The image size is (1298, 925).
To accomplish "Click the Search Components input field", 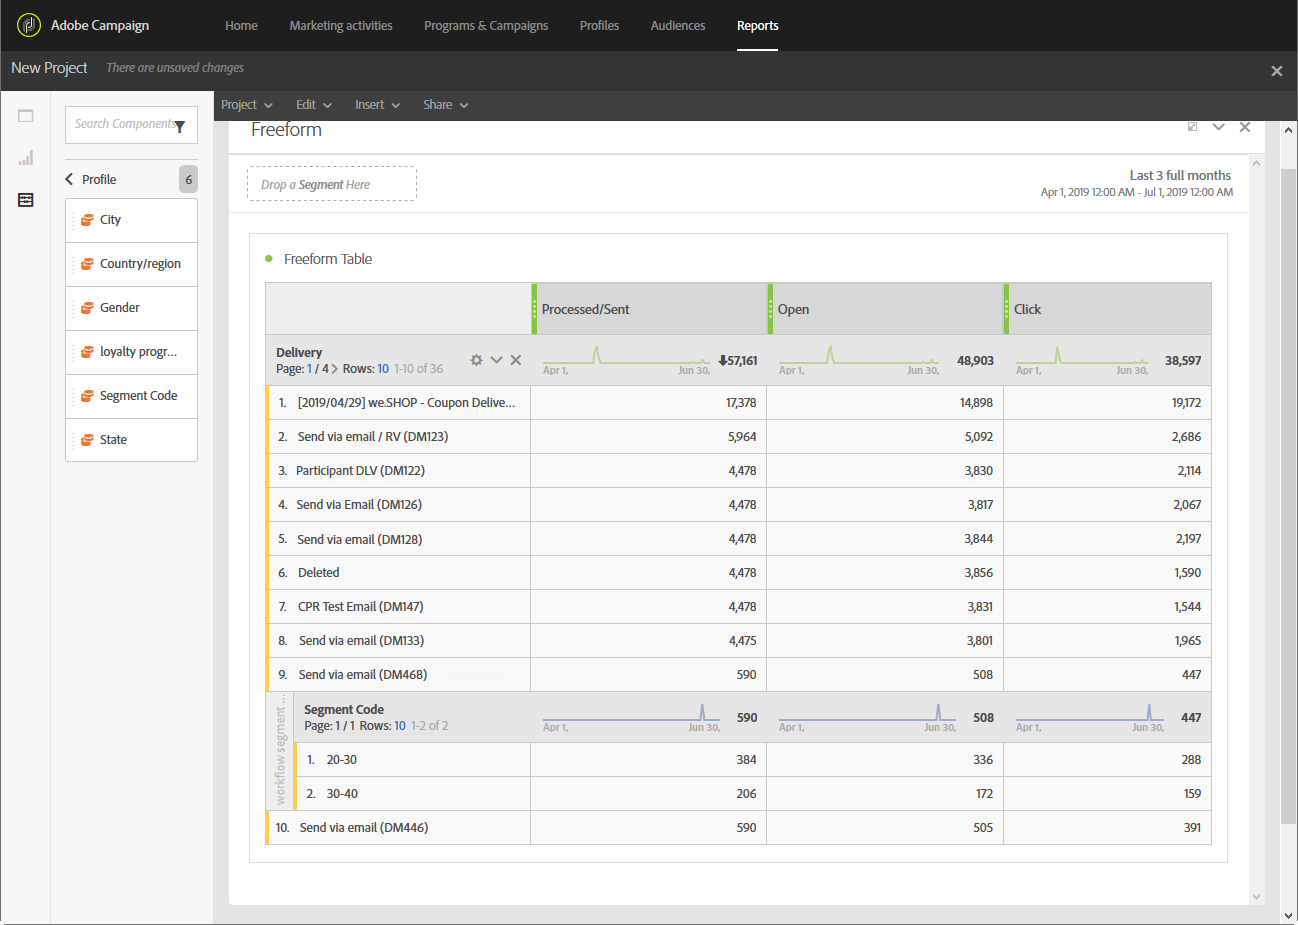I will point(122,125).
